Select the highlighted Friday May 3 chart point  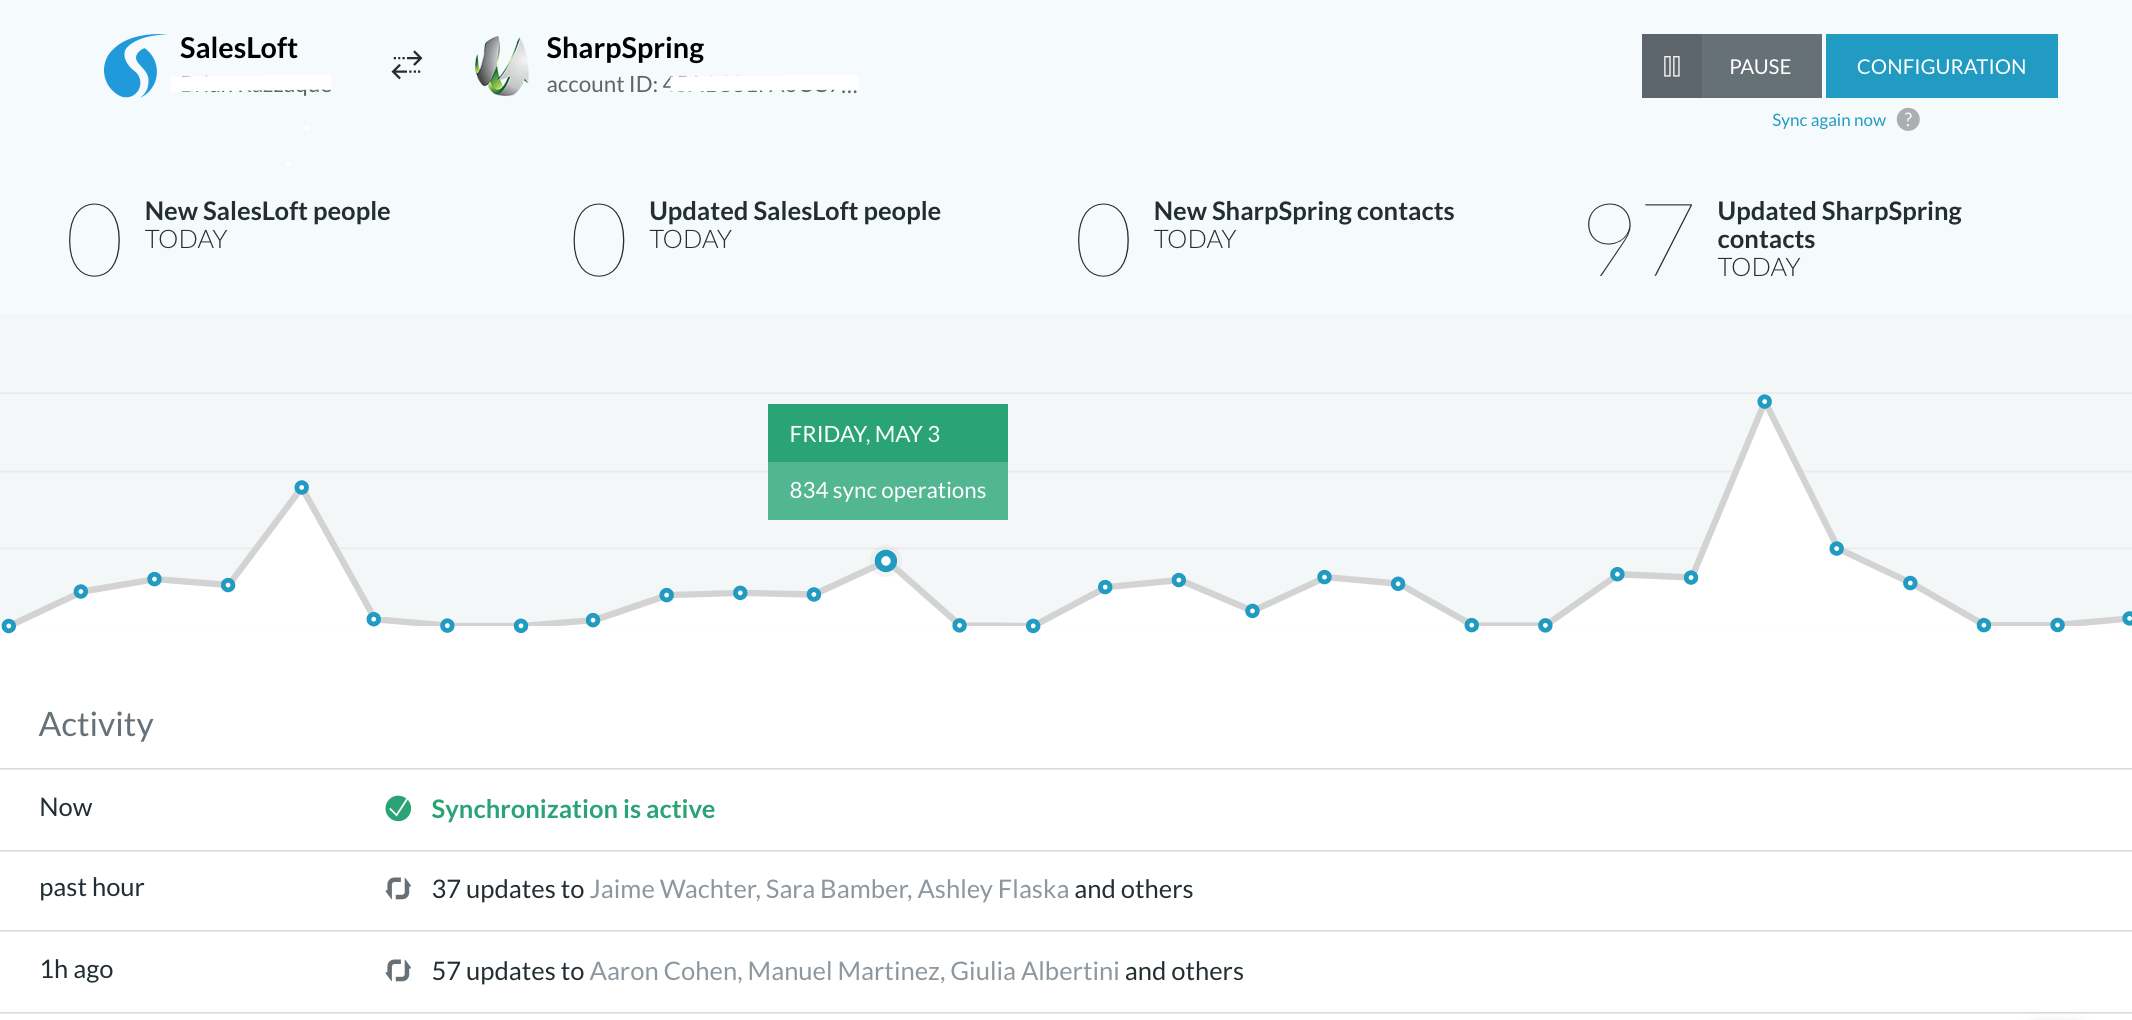point(885,561)
